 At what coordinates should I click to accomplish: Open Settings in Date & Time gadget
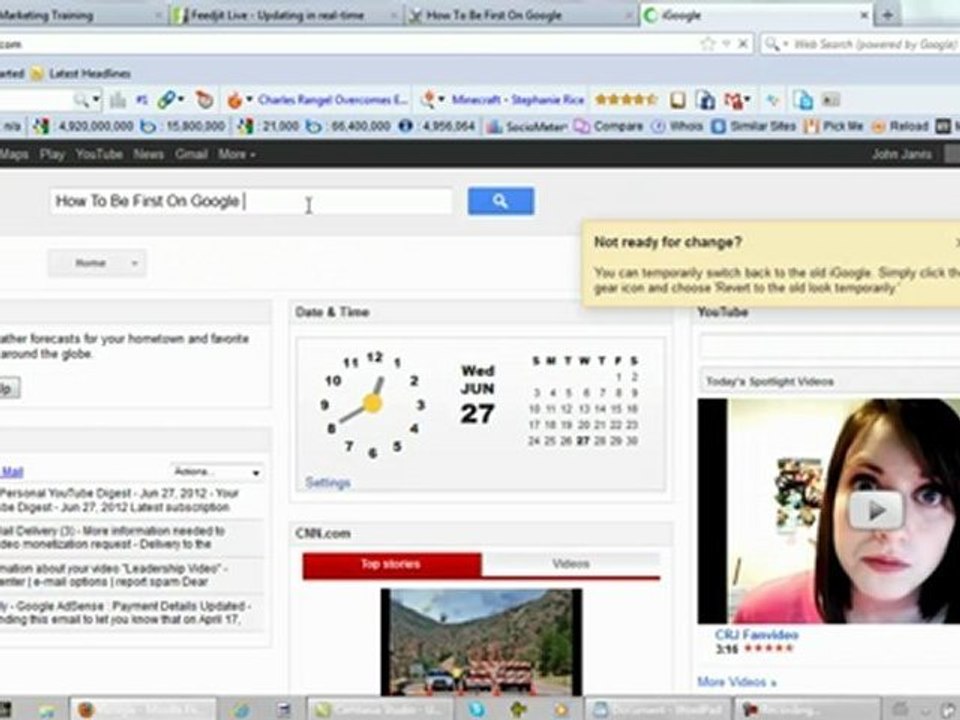pyautogui.click(x=328, y=482)
